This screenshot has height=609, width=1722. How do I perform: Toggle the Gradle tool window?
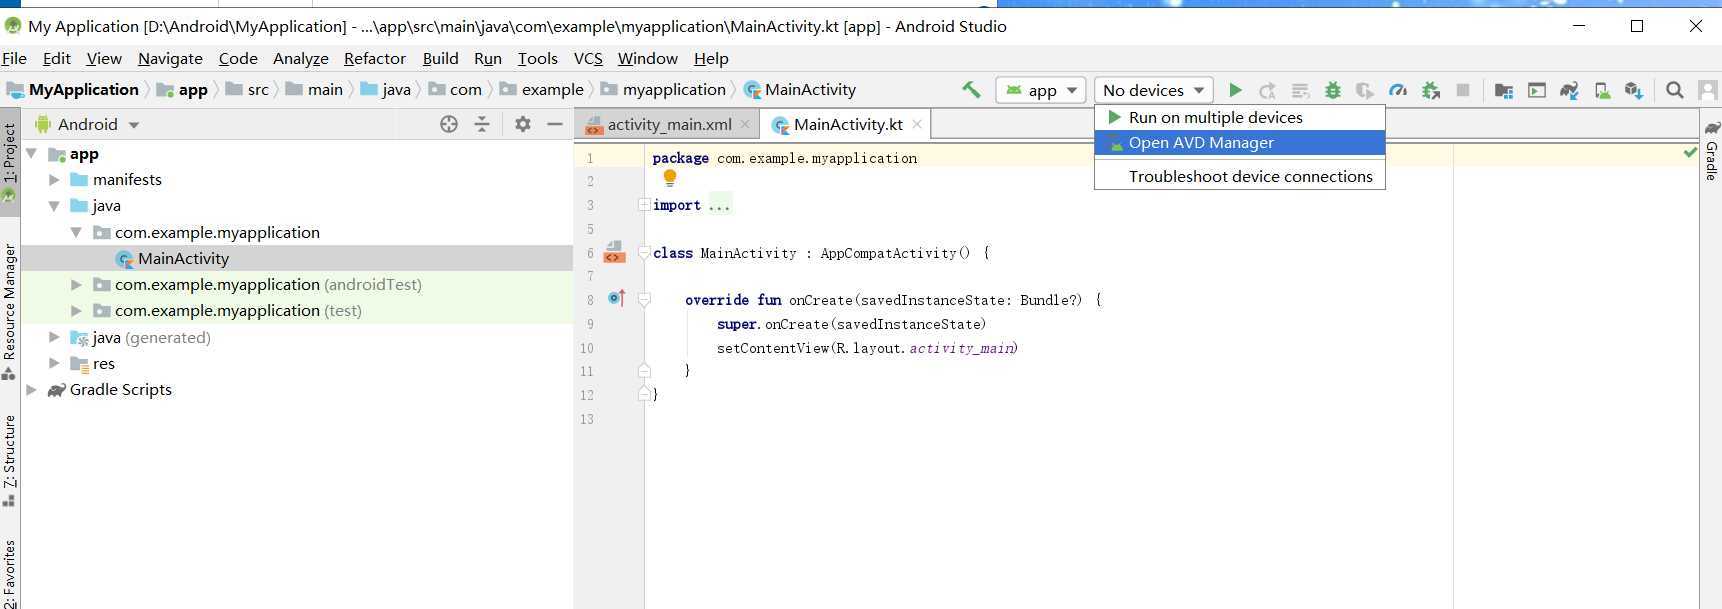coord(1711,152)
